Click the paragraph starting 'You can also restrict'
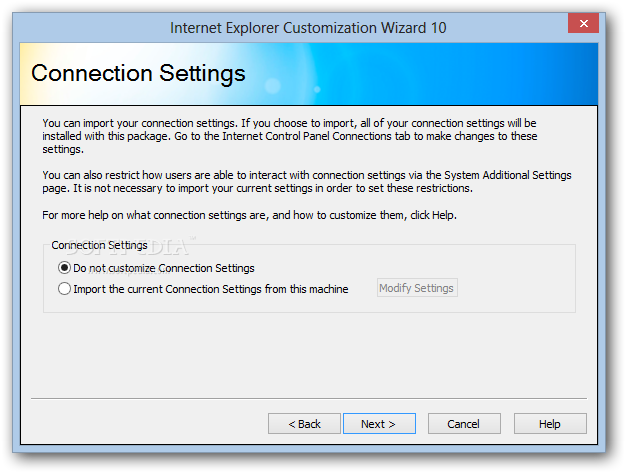Screen dimensions: 626x473 click(x=307, y=182)
